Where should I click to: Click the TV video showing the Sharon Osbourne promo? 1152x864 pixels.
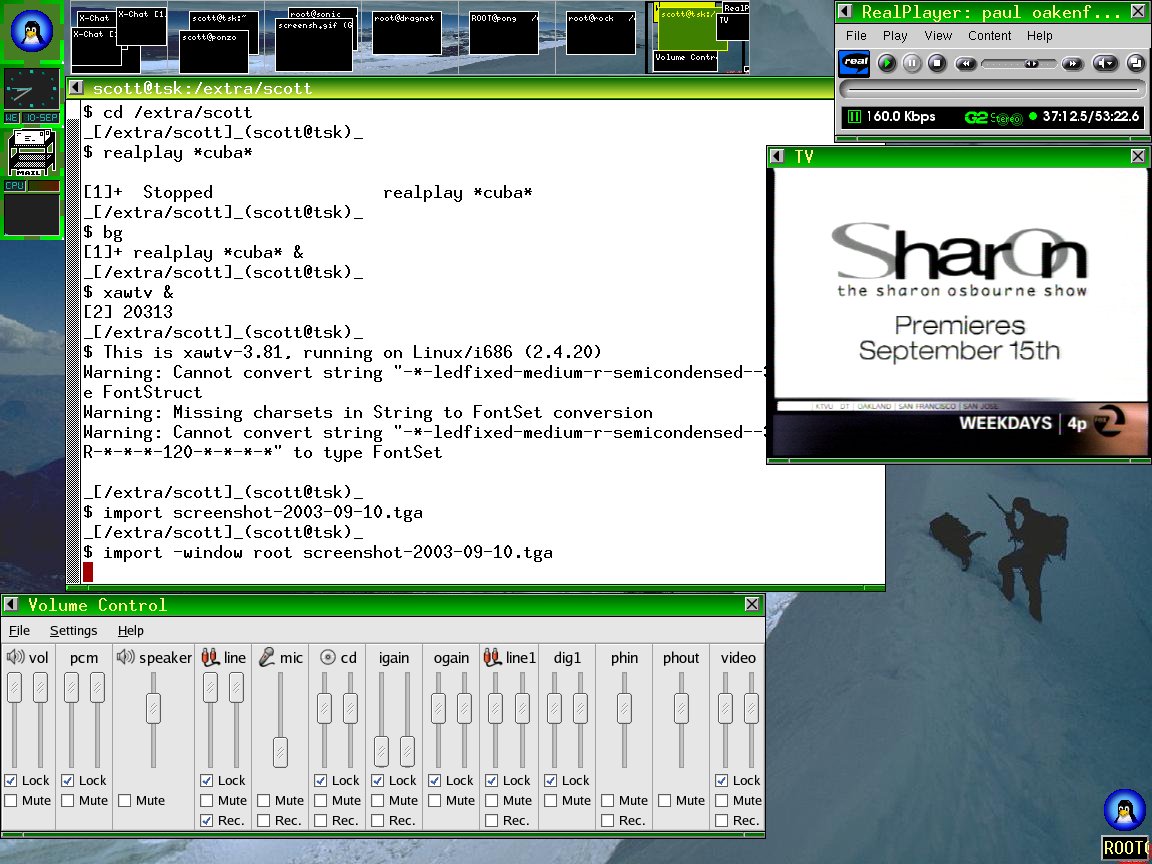point(960,312)
